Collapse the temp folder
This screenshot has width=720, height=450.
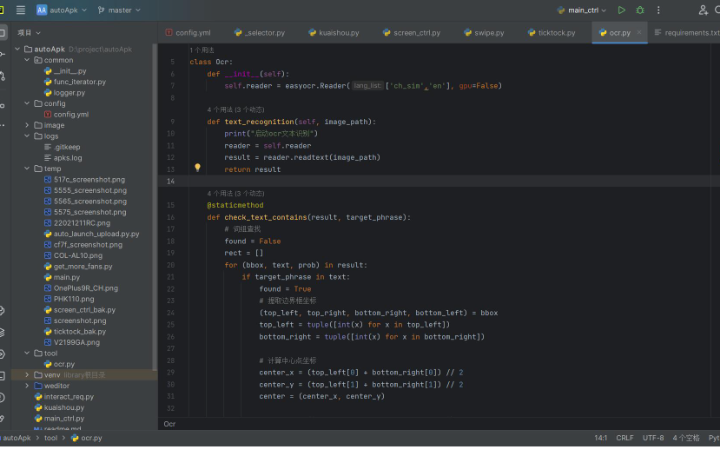click(x=27, y=169)
